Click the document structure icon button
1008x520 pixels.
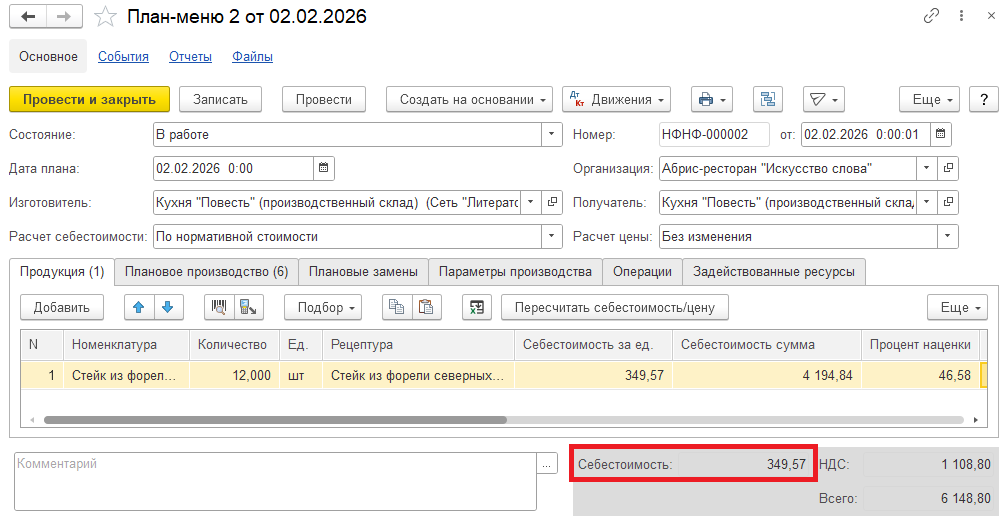pos(768,100)
